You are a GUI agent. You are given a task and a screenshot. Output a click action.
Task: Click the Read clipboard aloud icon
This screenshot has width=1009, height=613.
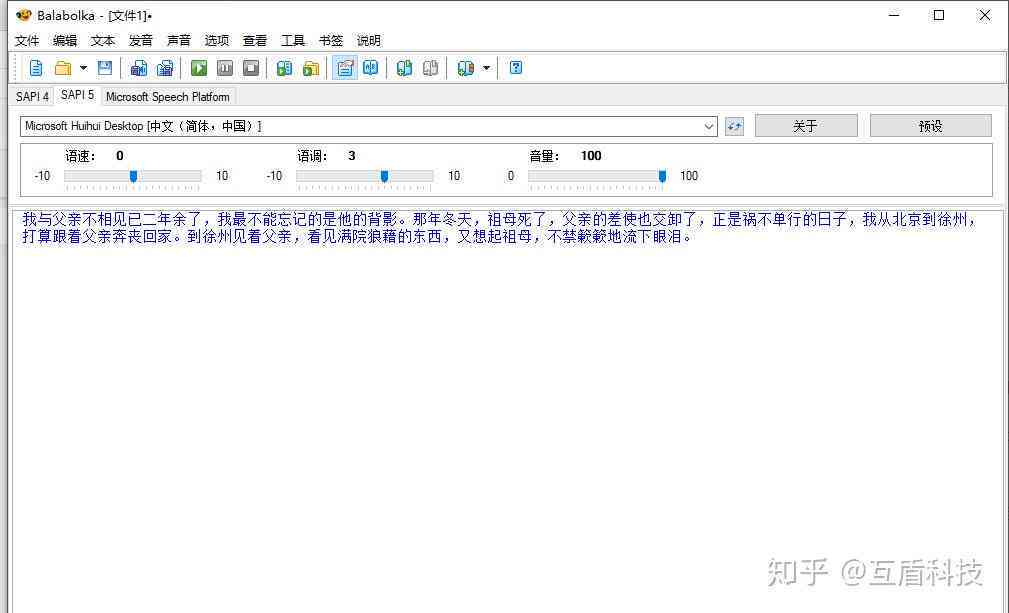pos(284,68)
